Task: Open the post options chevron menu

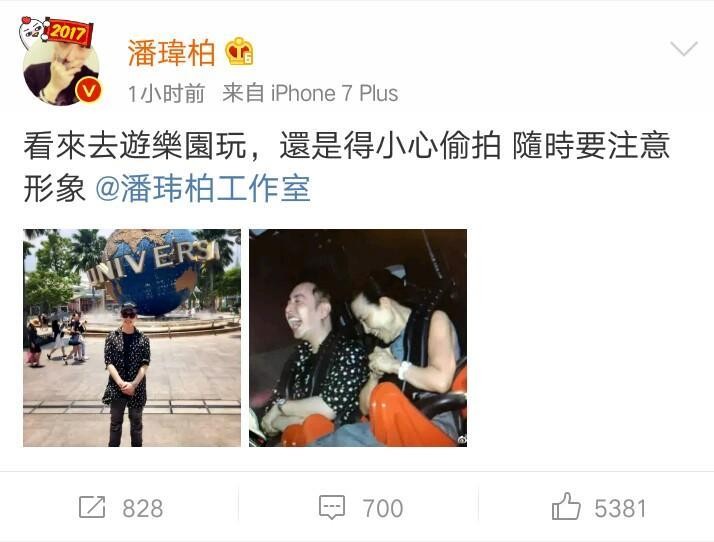Action: pyautogui.click(x=683, y=48)
